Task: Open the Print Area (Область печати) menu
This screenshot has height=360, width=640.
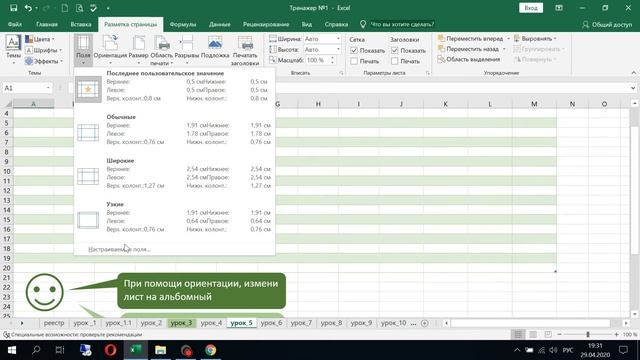Action: tap(162, 50)
